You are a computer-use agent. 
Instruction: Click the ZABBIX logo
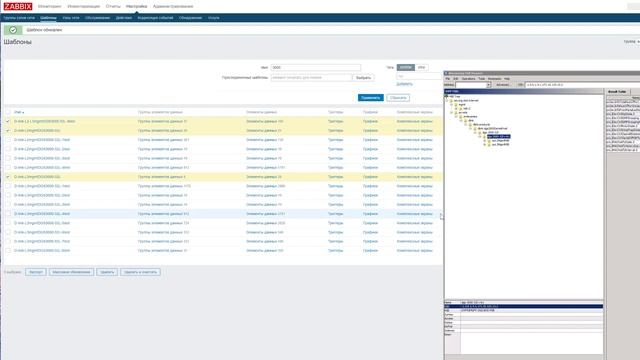tap(18, 6)
